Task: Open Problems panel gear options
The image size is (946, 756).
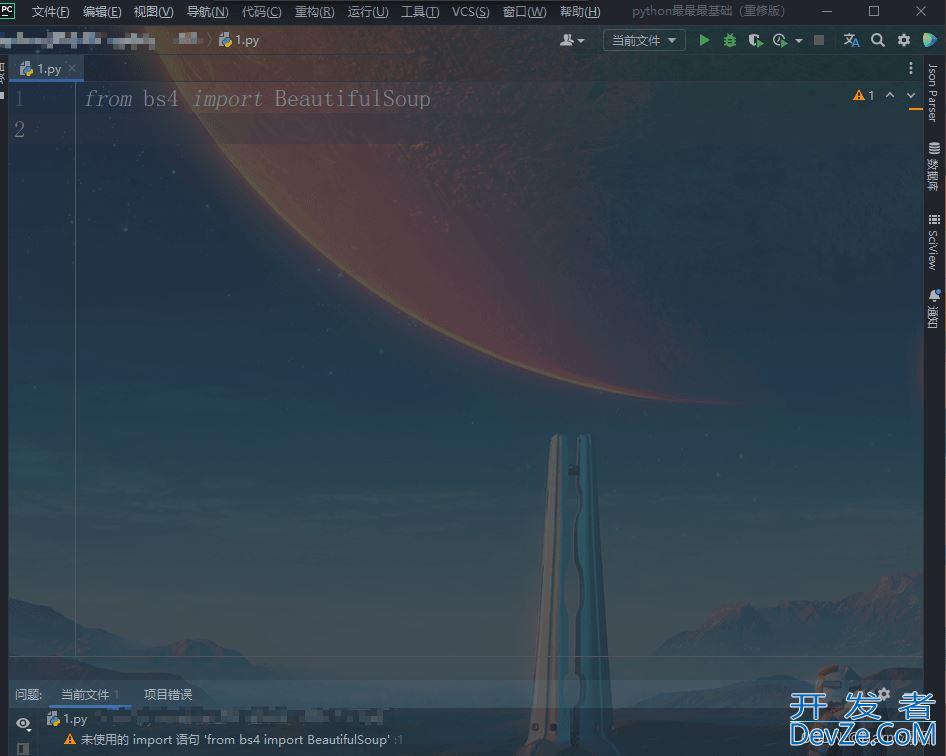Action: point(884,694)
